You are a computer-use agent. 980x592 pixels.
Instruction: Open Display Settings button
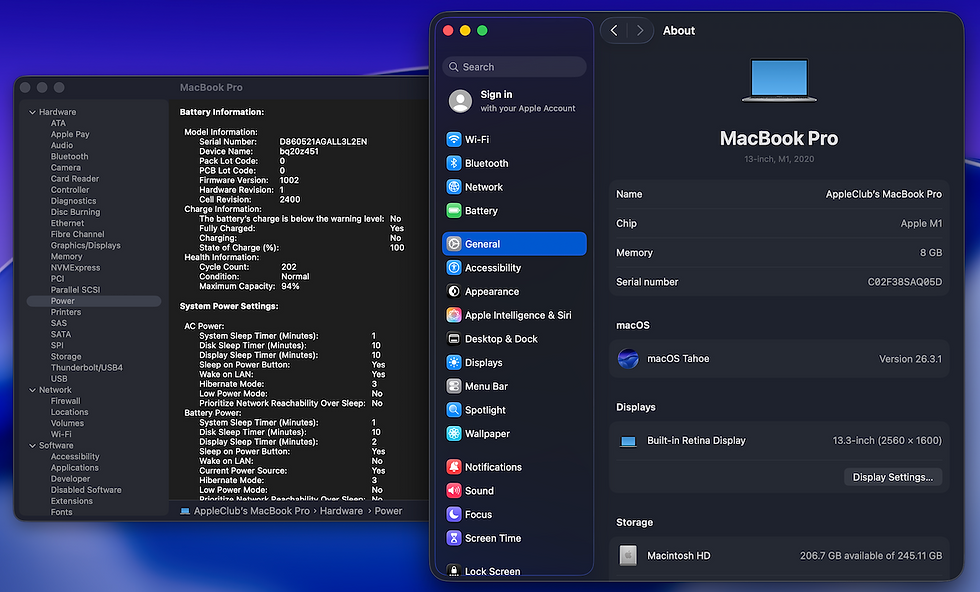point(892,477)
